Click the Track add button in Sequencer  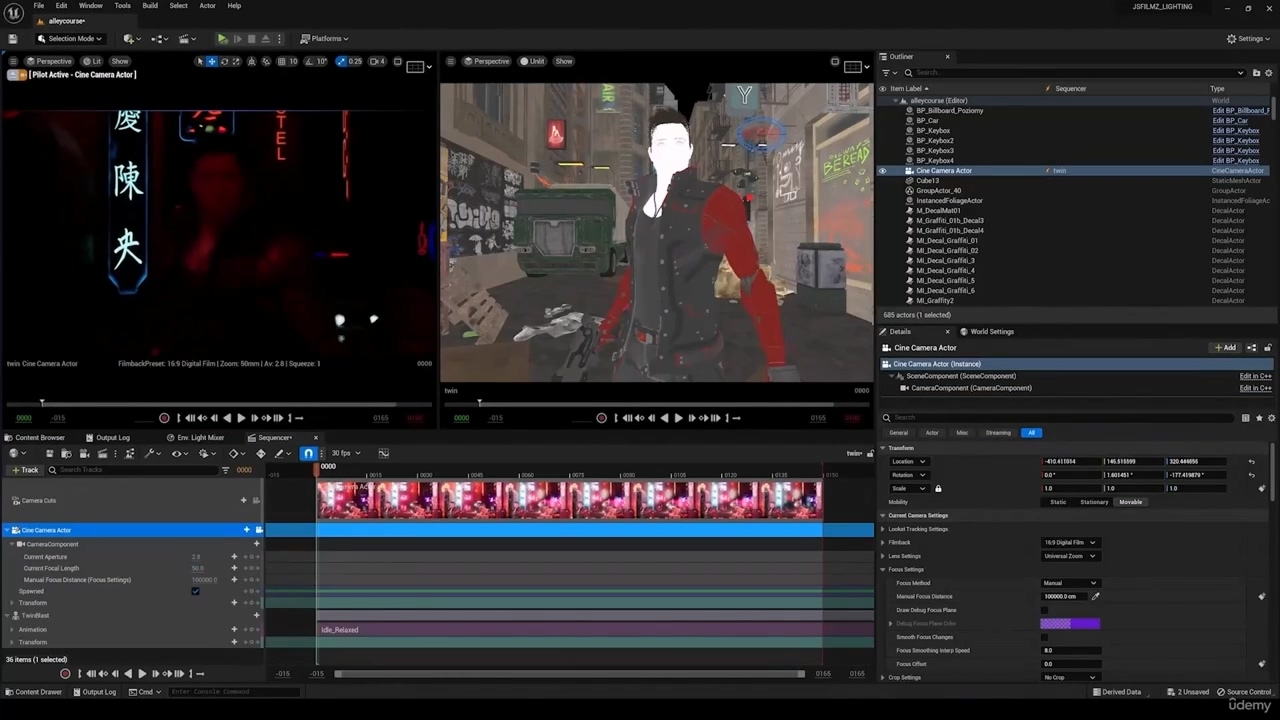pos(25,470)
